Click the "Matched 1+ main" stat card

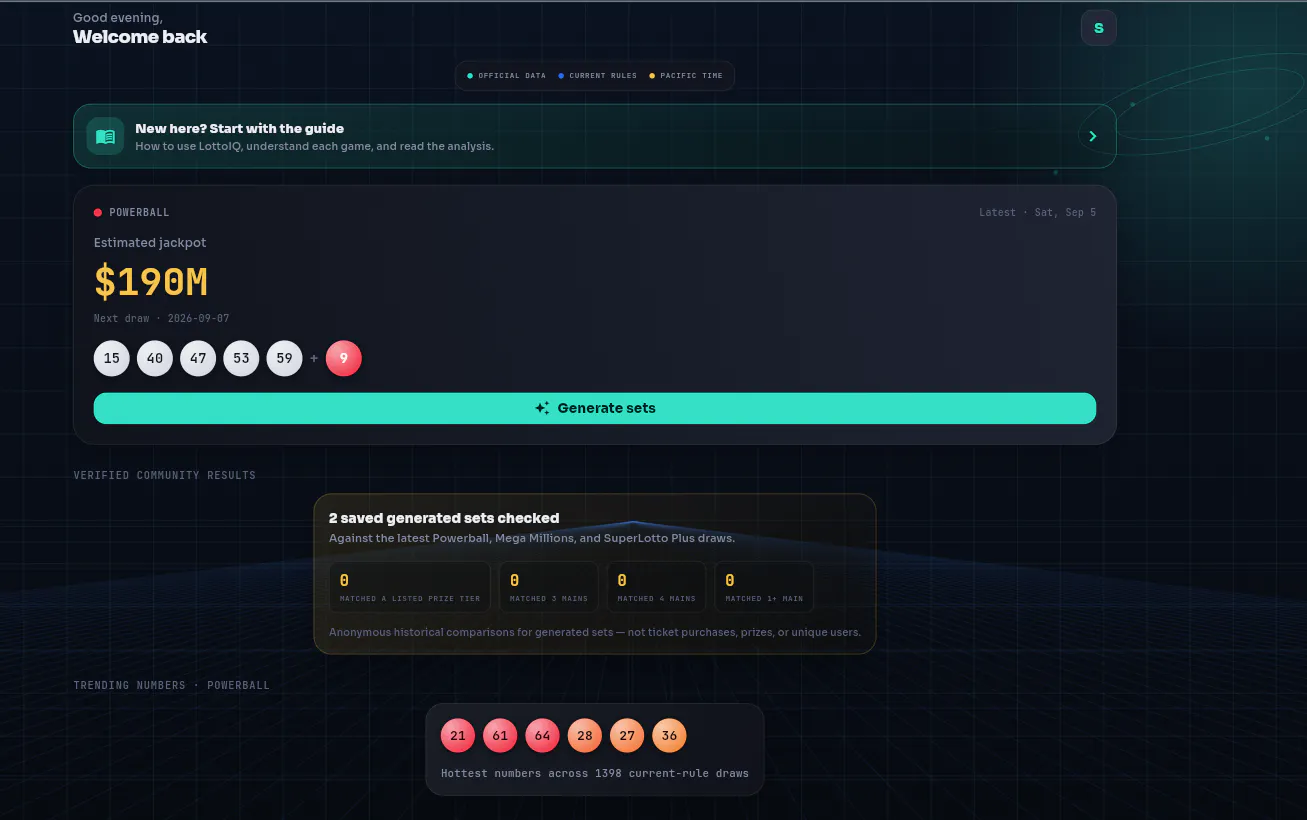tap(764, 587)
